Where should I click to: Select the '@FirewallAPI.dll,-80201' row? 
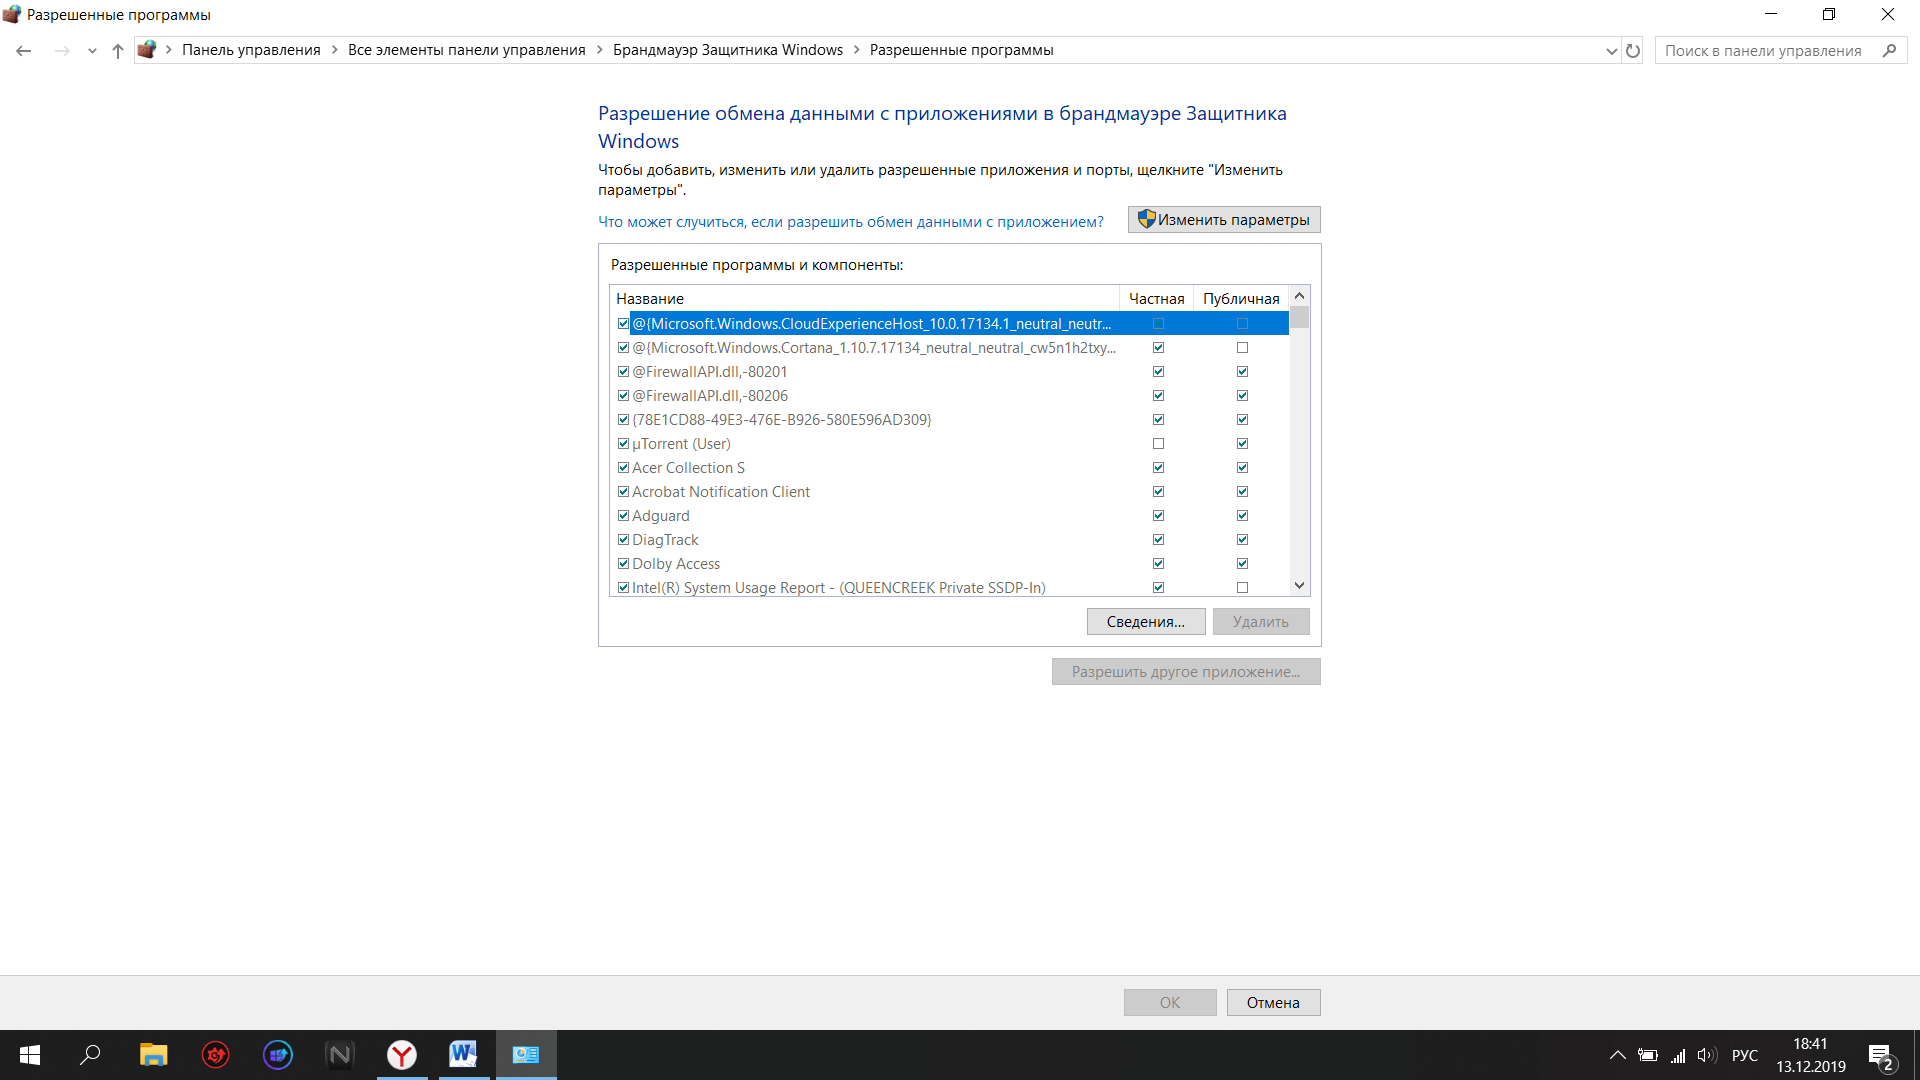(x=950, y=372)
